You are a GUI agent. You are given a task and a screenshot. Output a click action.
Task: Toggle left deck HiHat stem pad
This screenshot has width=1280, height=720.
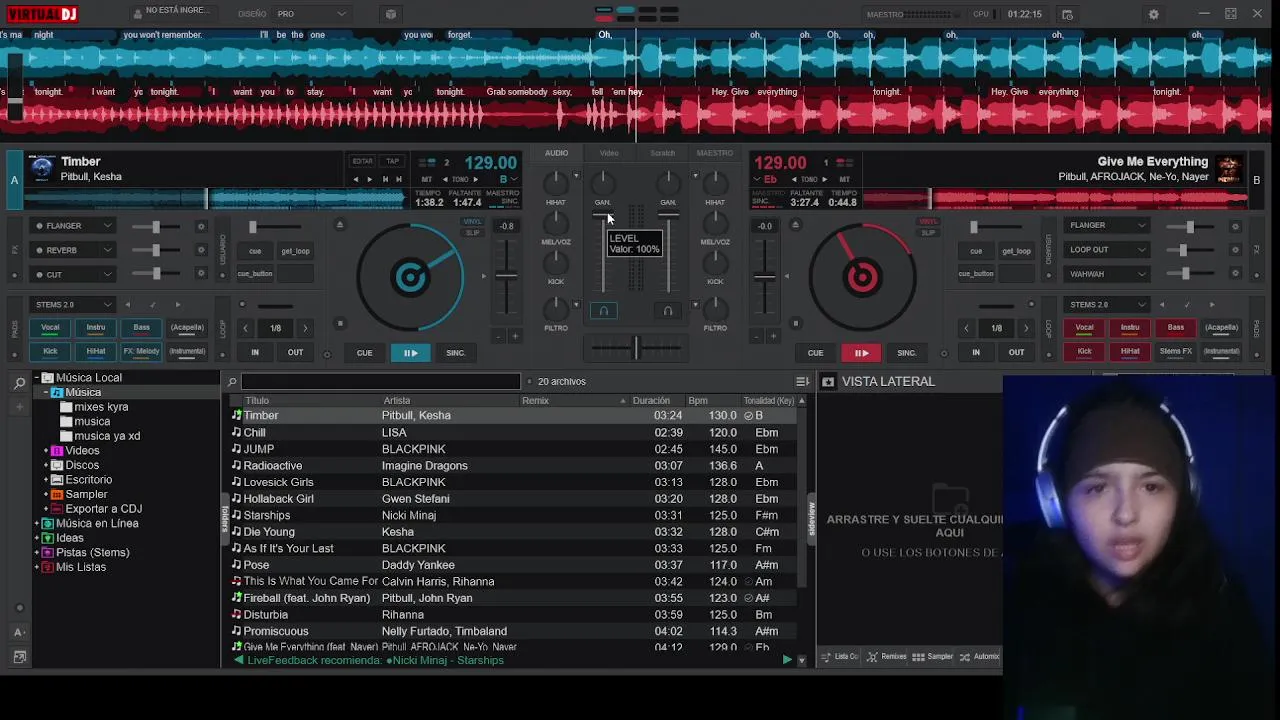[96, 351]
